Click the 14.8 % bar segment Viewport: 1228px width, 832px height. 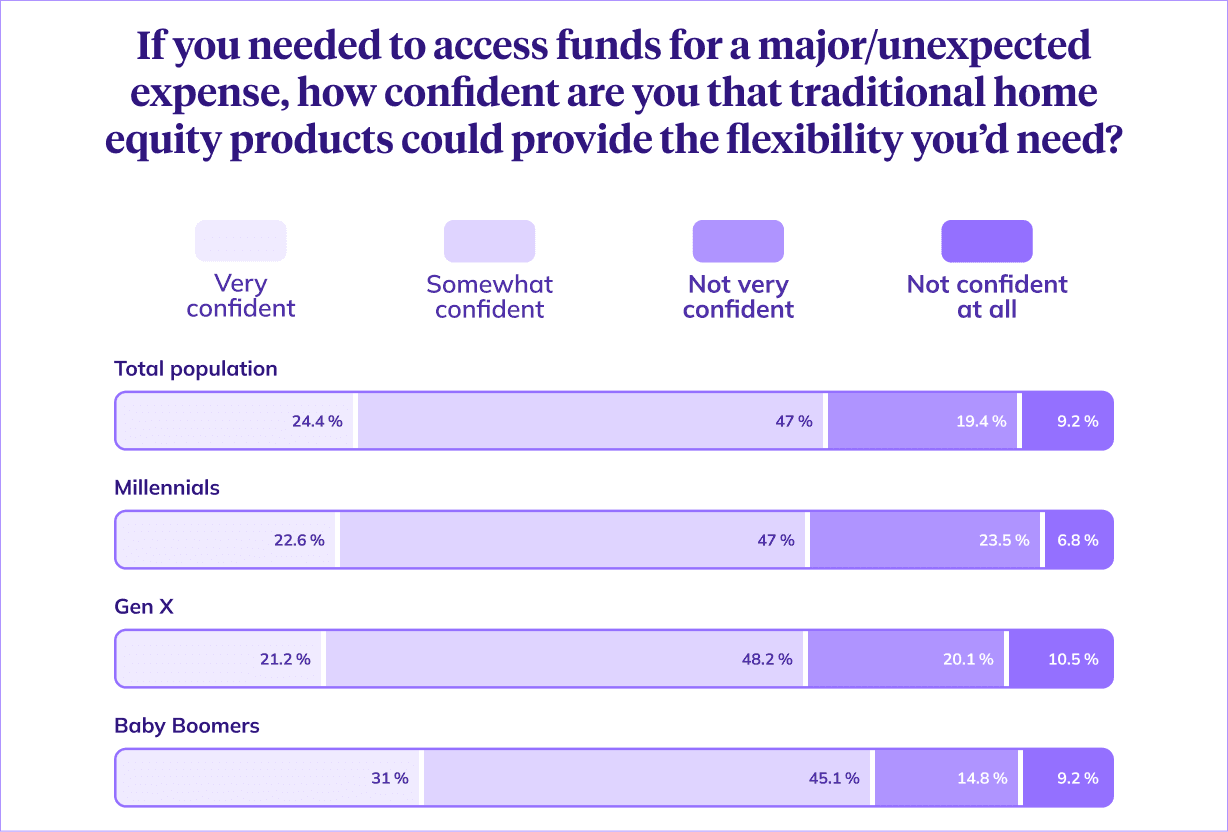947,778
